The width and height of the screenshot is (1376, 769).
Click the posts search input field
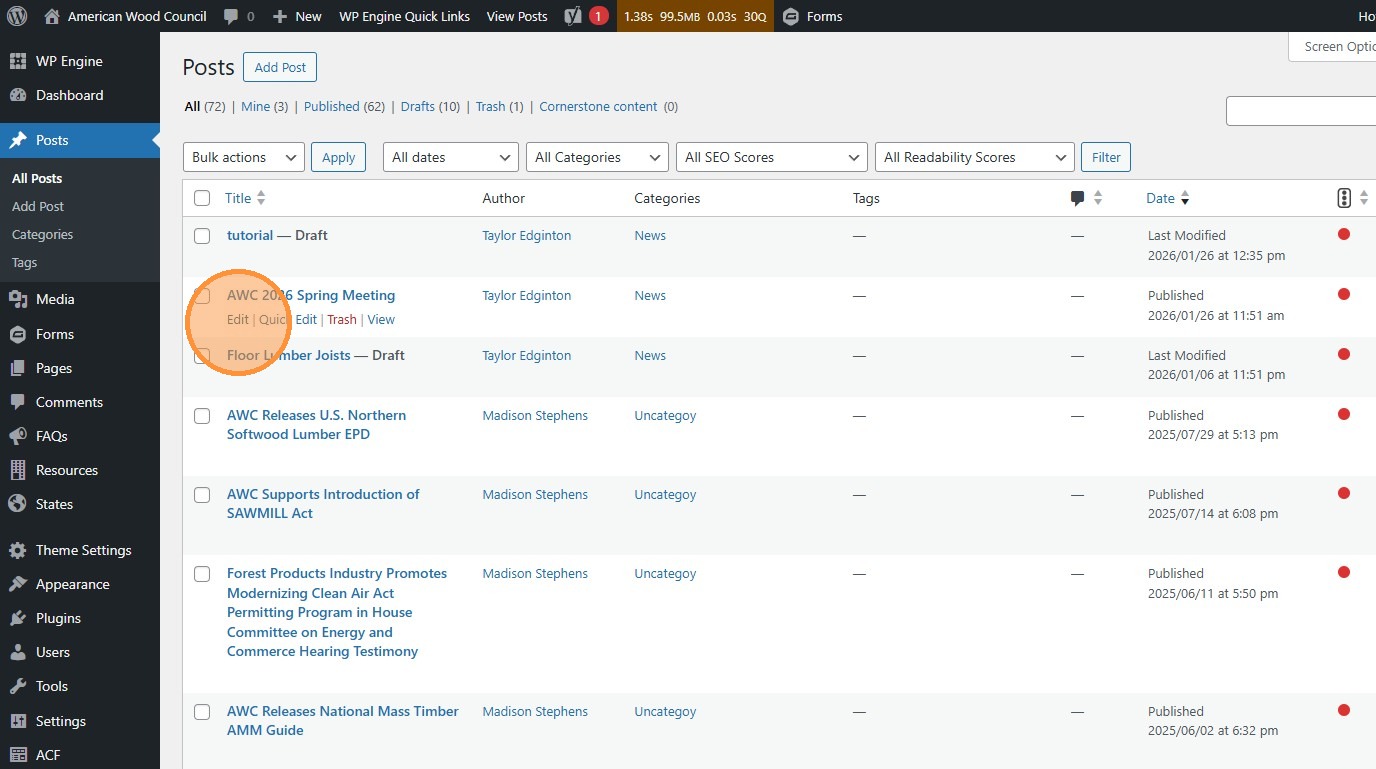(x=1300, y=111)
